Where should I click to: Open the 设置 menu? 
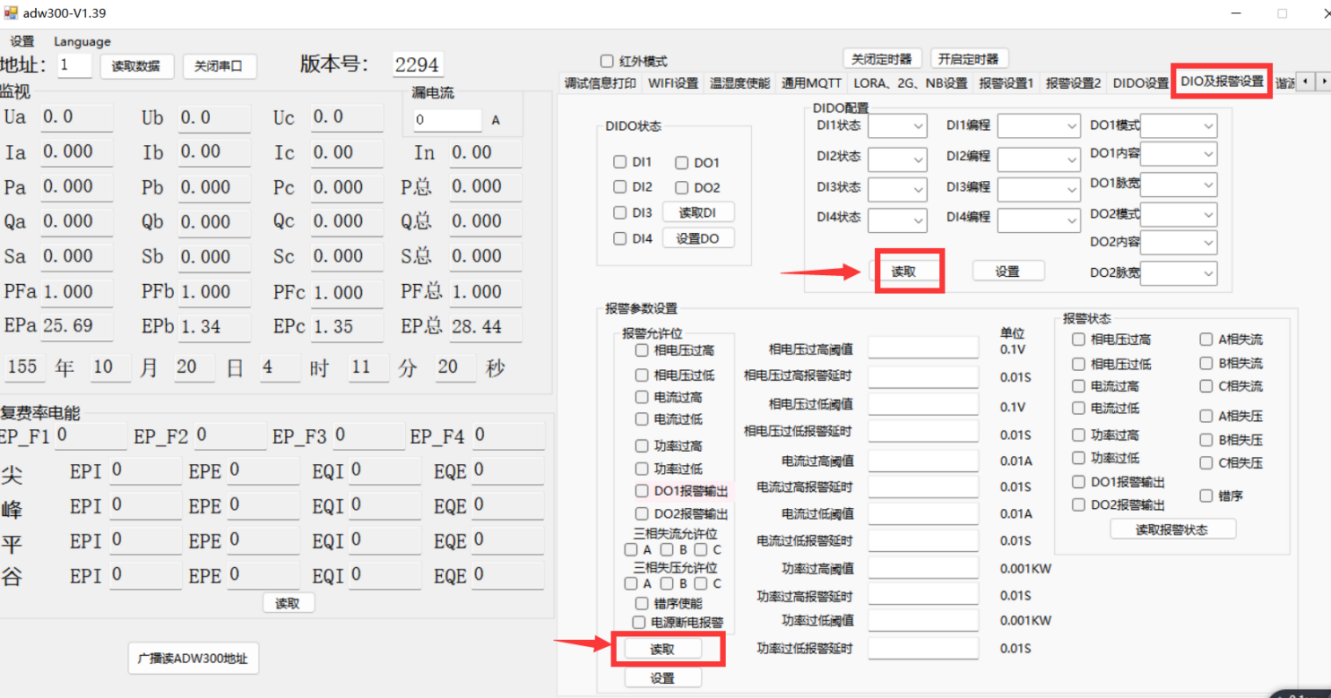tap(22, 42)
